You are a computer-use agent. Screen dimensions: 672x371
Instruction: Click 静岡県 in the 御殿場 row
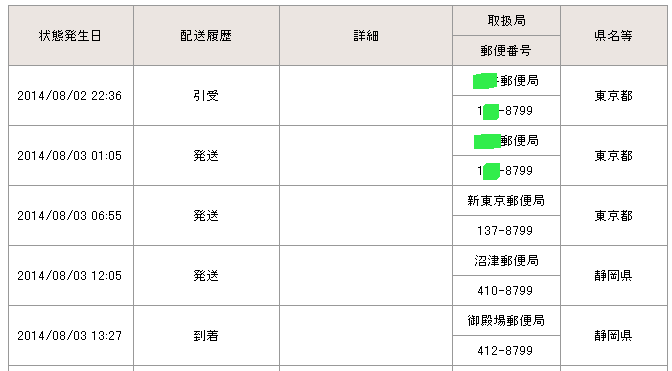coord(613,335)
